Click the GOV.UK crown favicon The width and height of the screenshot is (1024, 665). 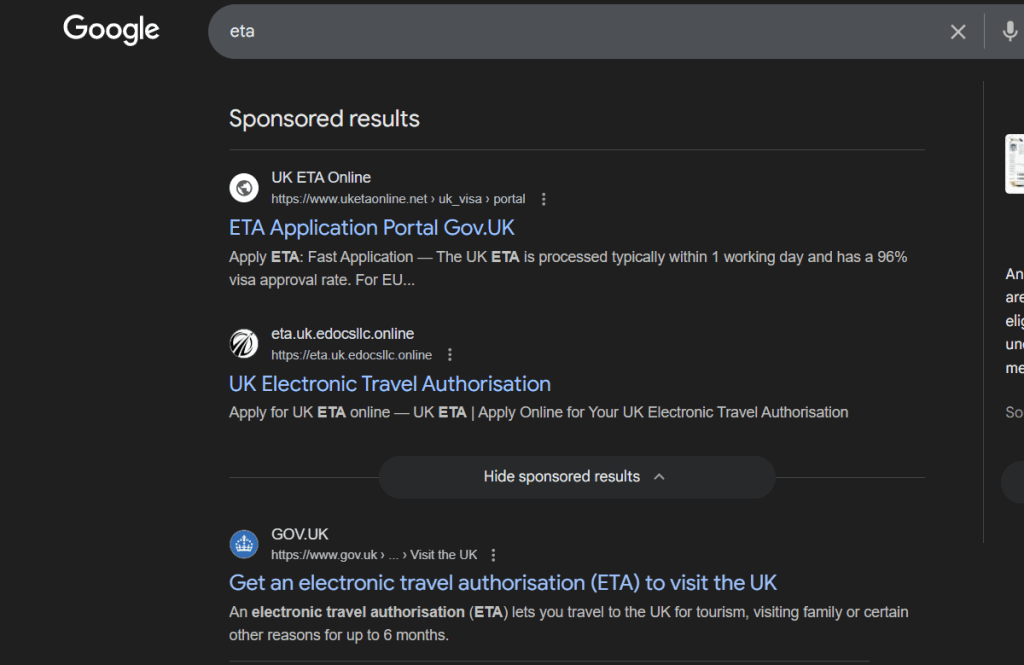244,544
